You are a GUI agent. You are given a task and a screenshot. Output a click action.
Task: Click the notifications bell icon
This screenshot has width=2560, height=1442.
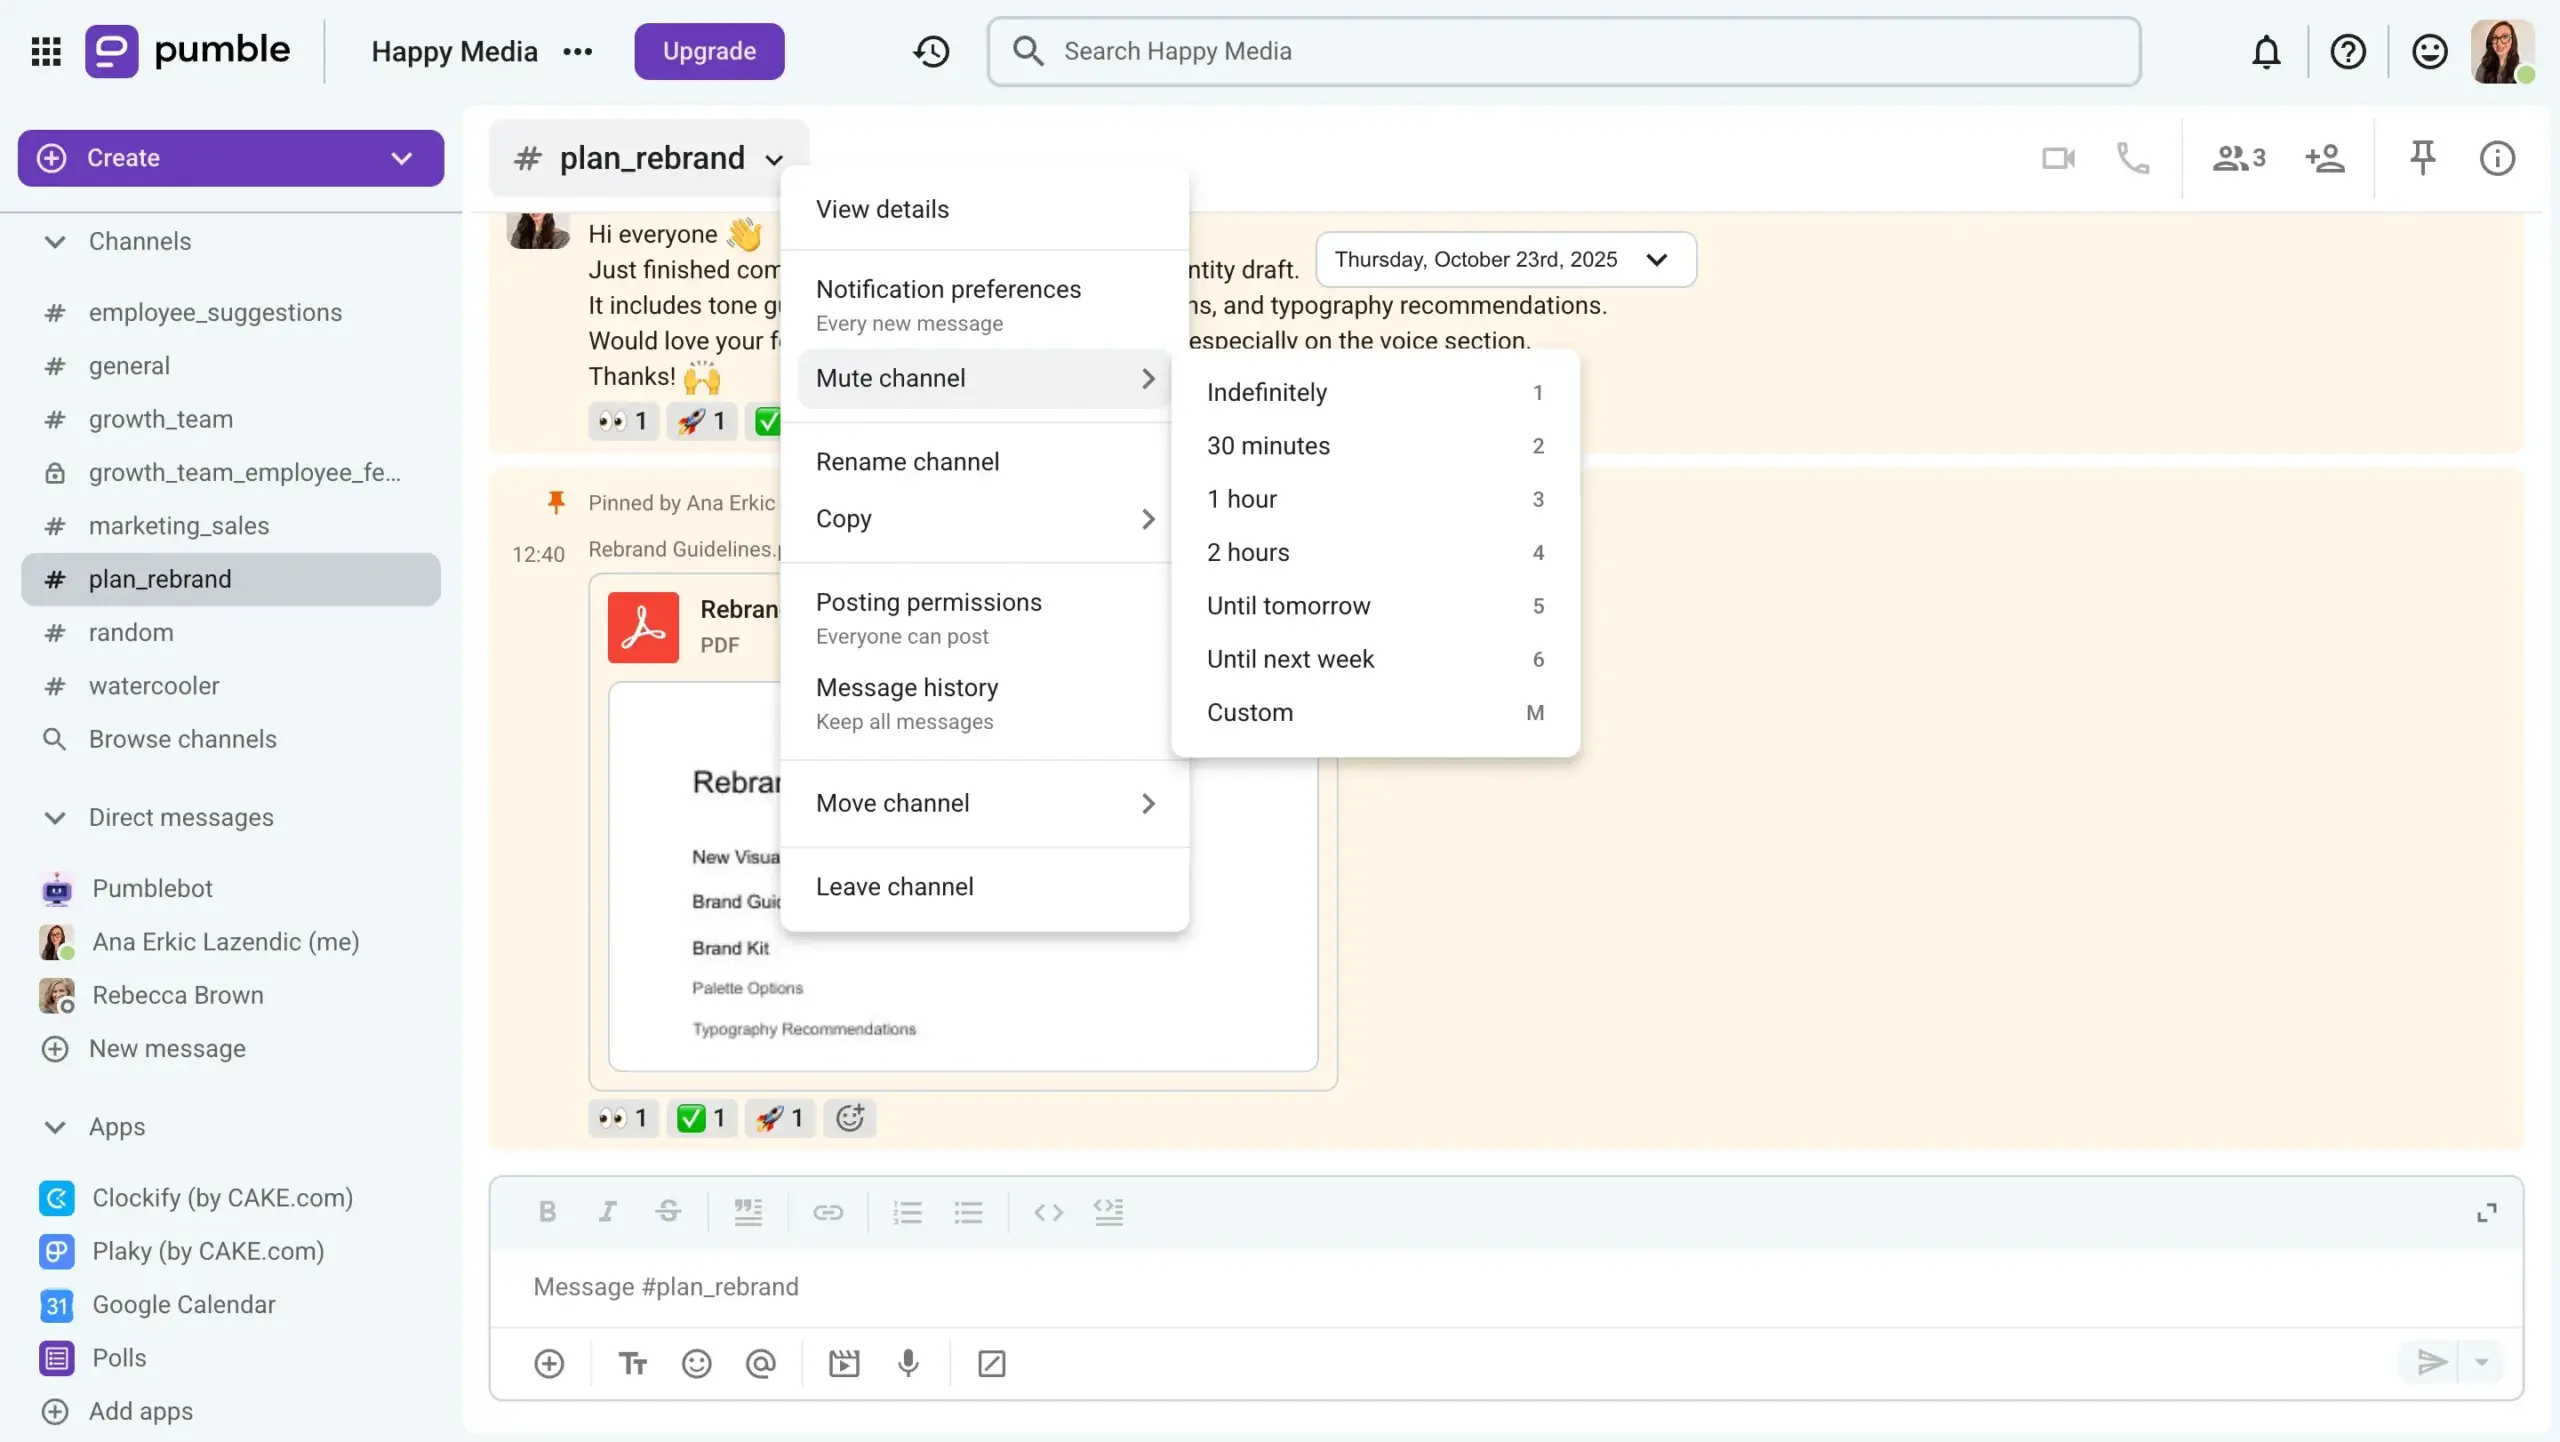2266,51
